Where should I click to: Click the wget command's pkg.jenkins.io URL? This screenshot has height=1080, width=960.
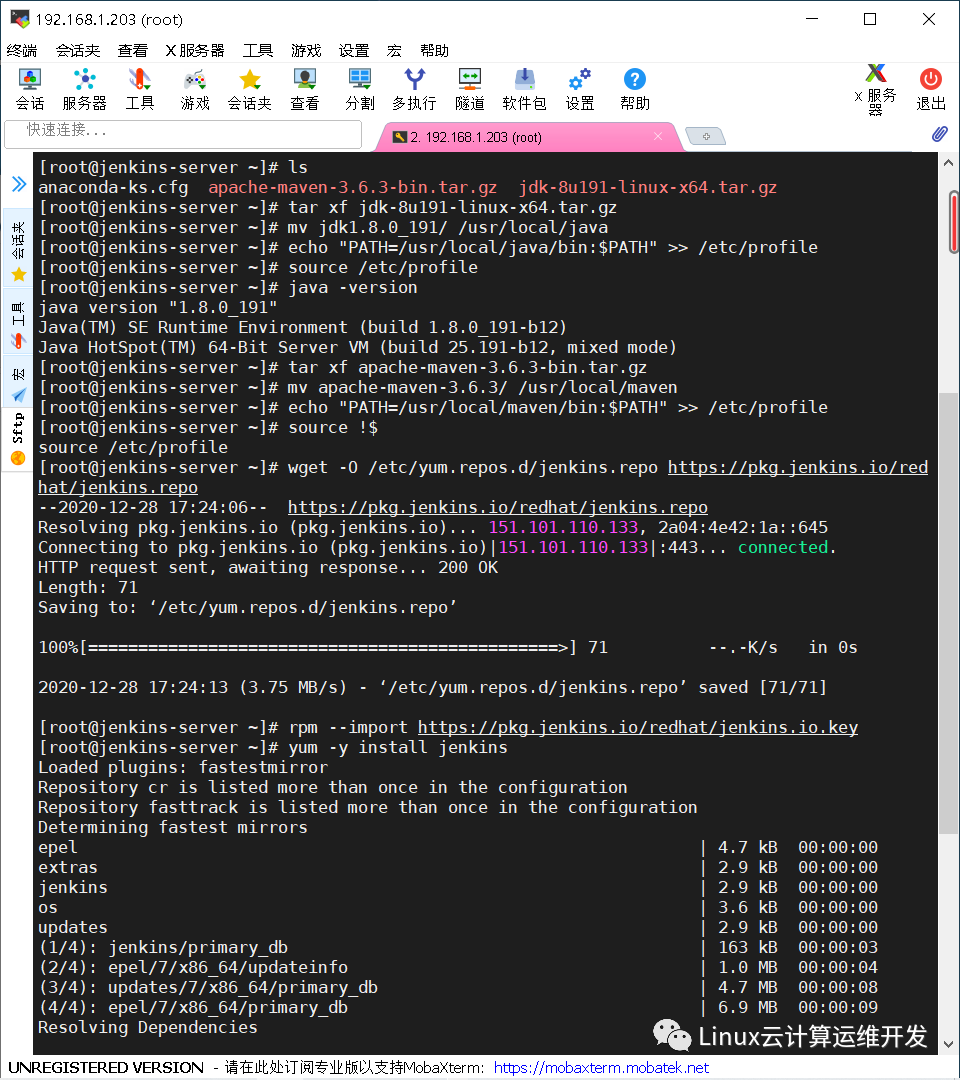pos(797,467)
